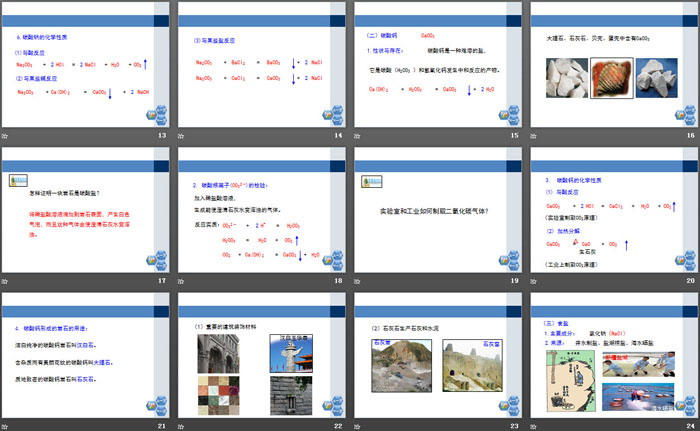The height and width of the screenshot is (431, 700).
Task: Click the animation star icon under slide 21
Action: 5,427
